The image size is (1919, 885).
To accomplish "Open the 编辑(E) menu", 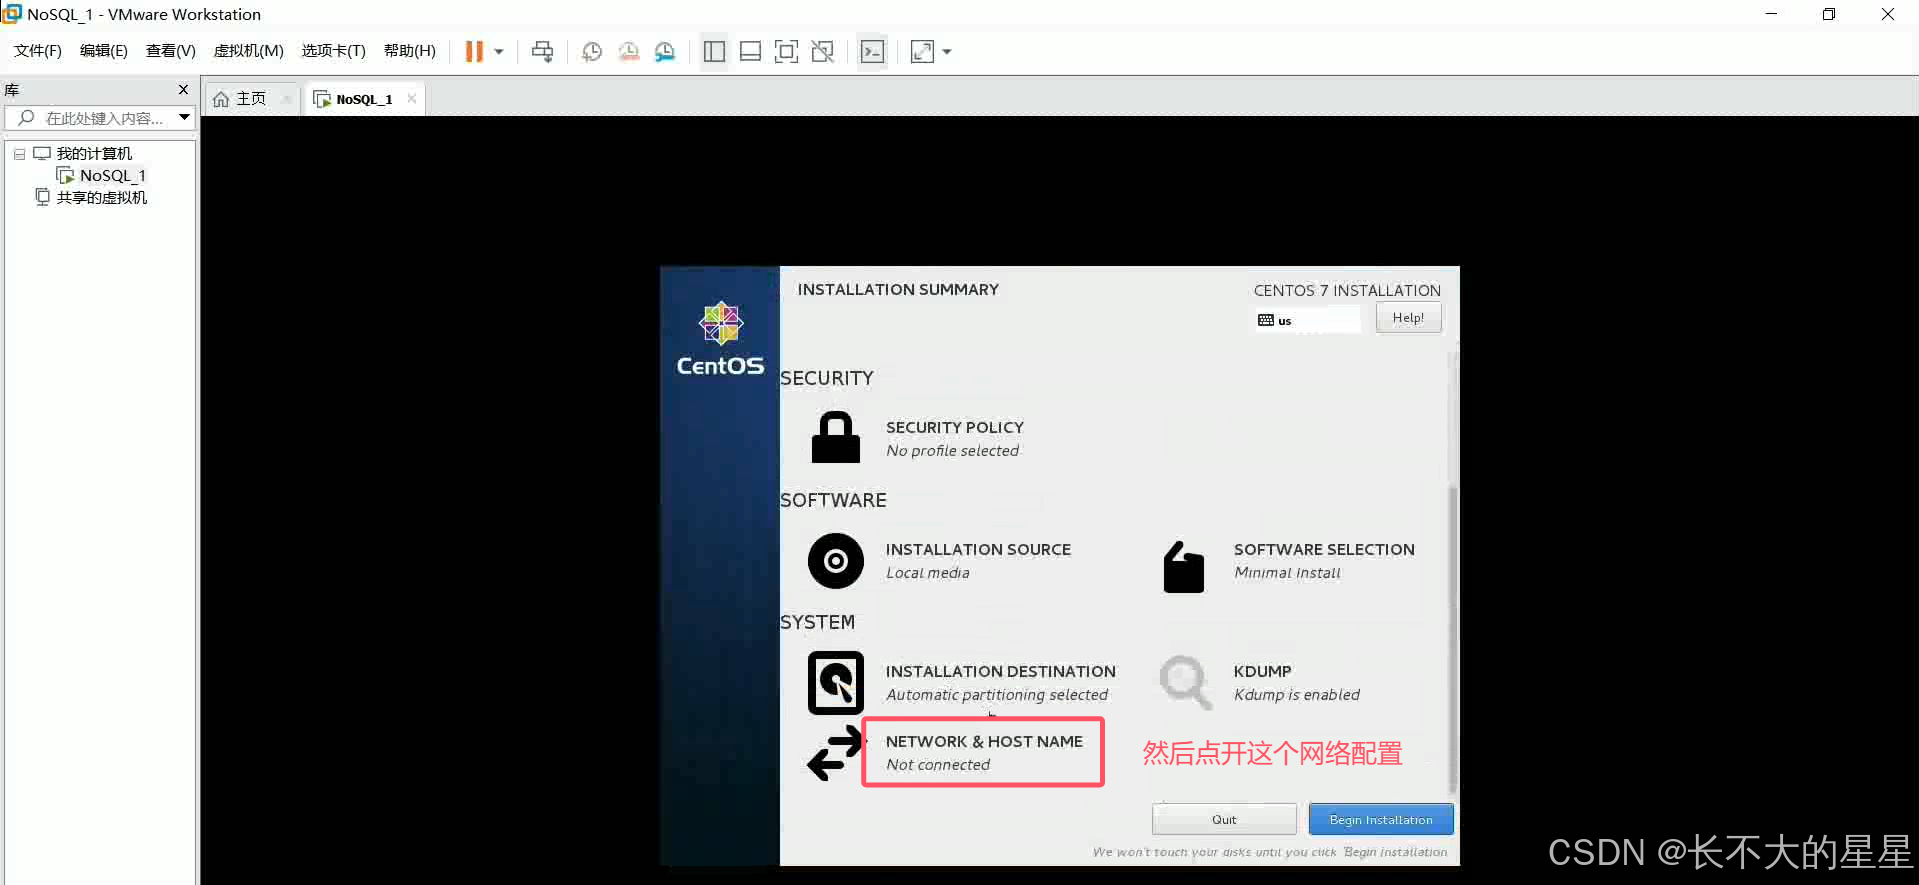I will pos(104,51).
